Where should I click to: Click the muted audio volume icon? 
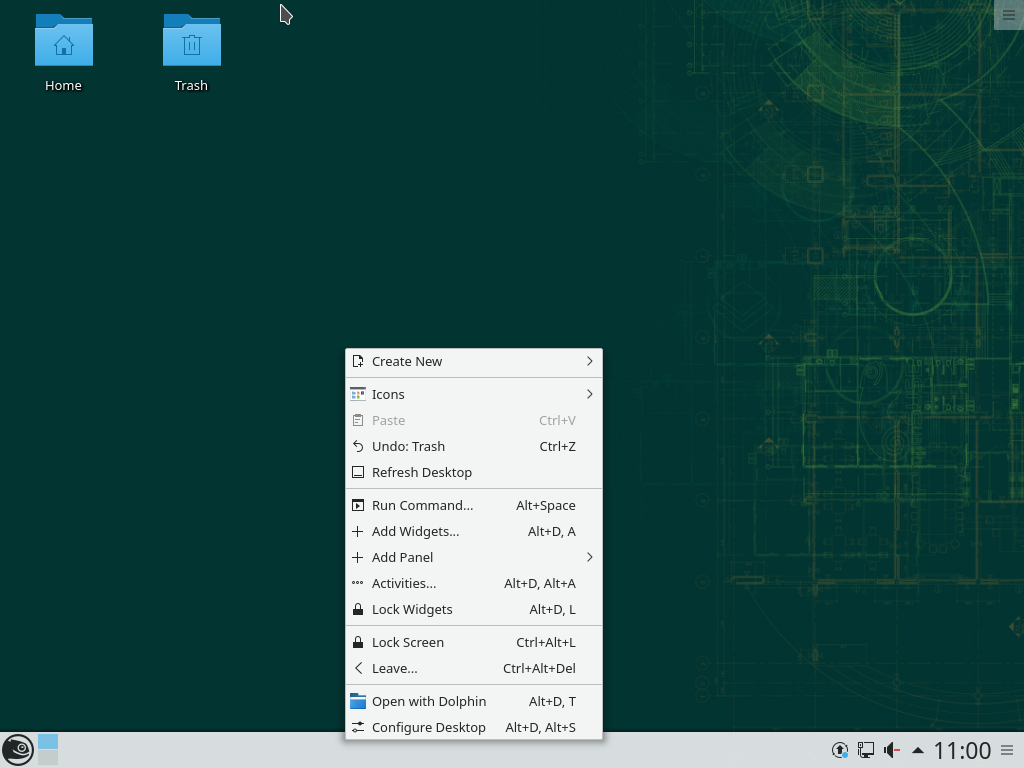(891, 750)
